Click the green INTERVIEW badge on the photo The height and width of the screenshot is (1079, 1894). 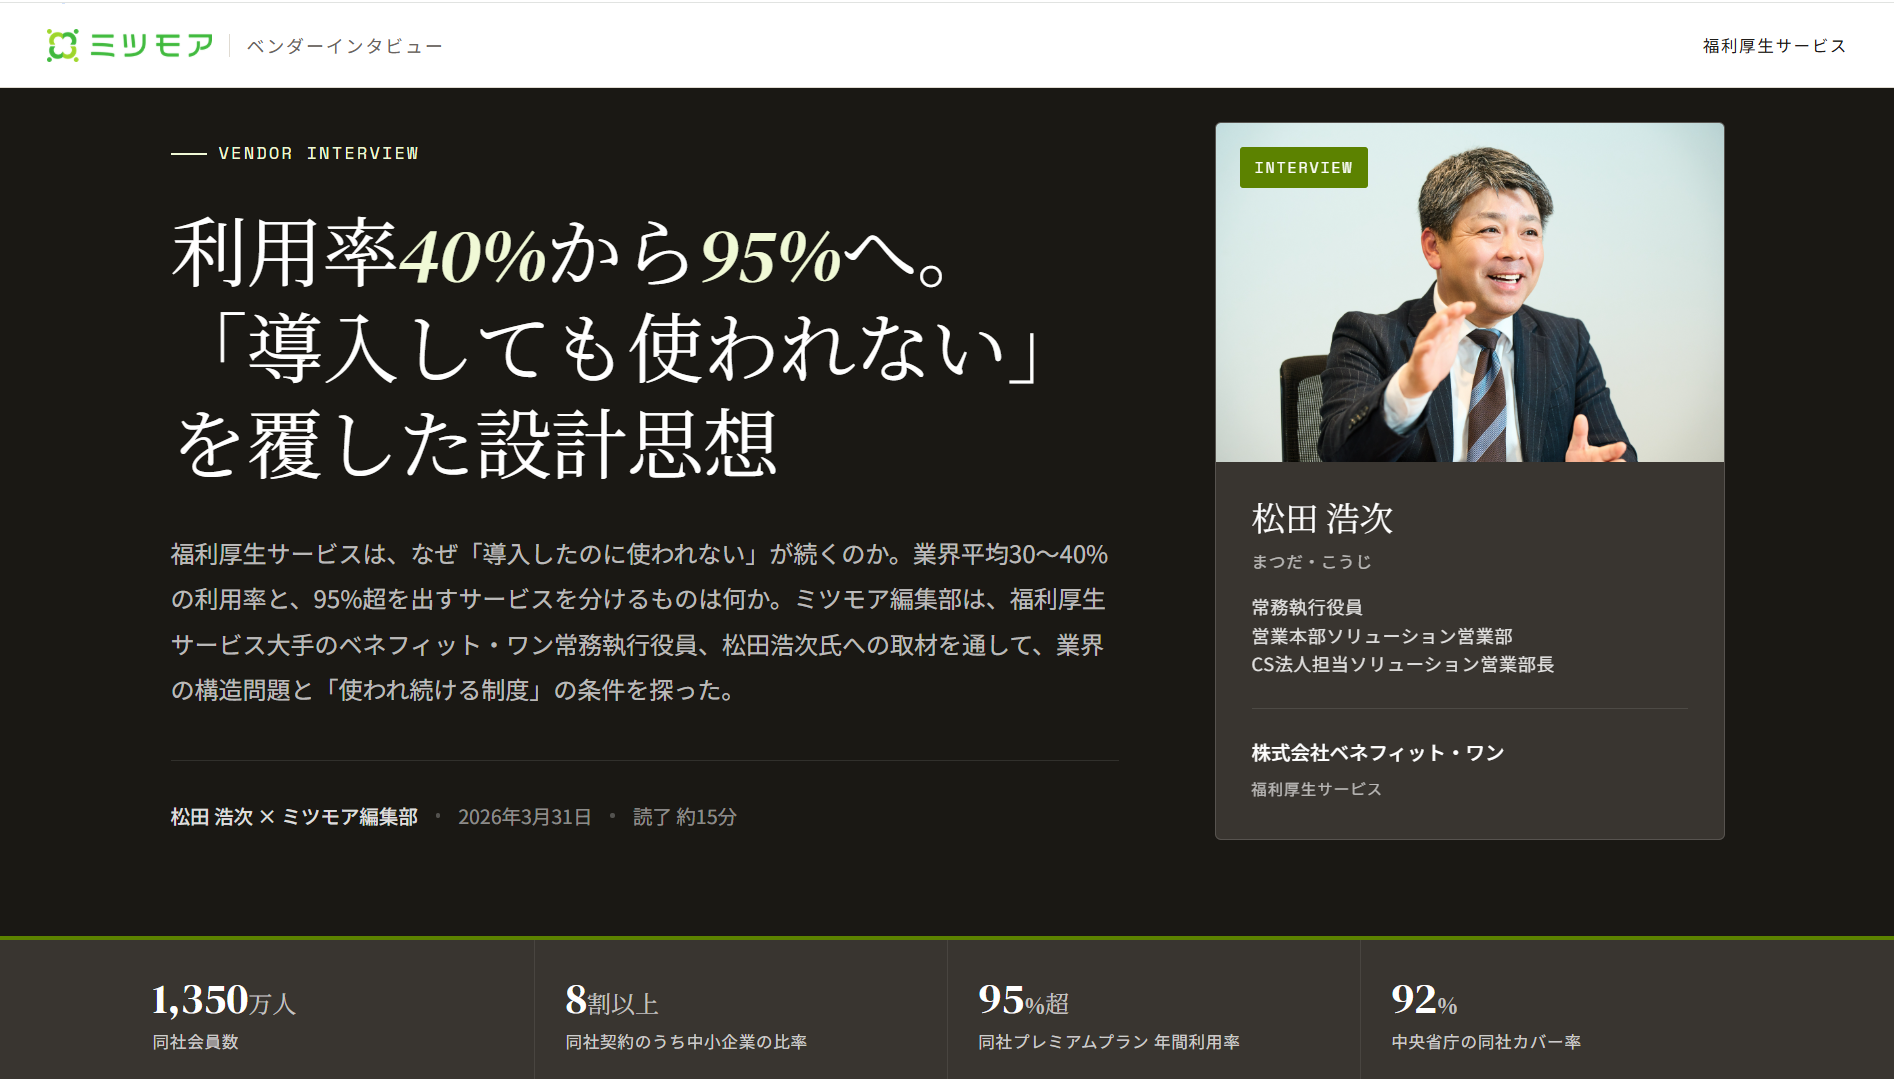click(x=1303, y=168)
